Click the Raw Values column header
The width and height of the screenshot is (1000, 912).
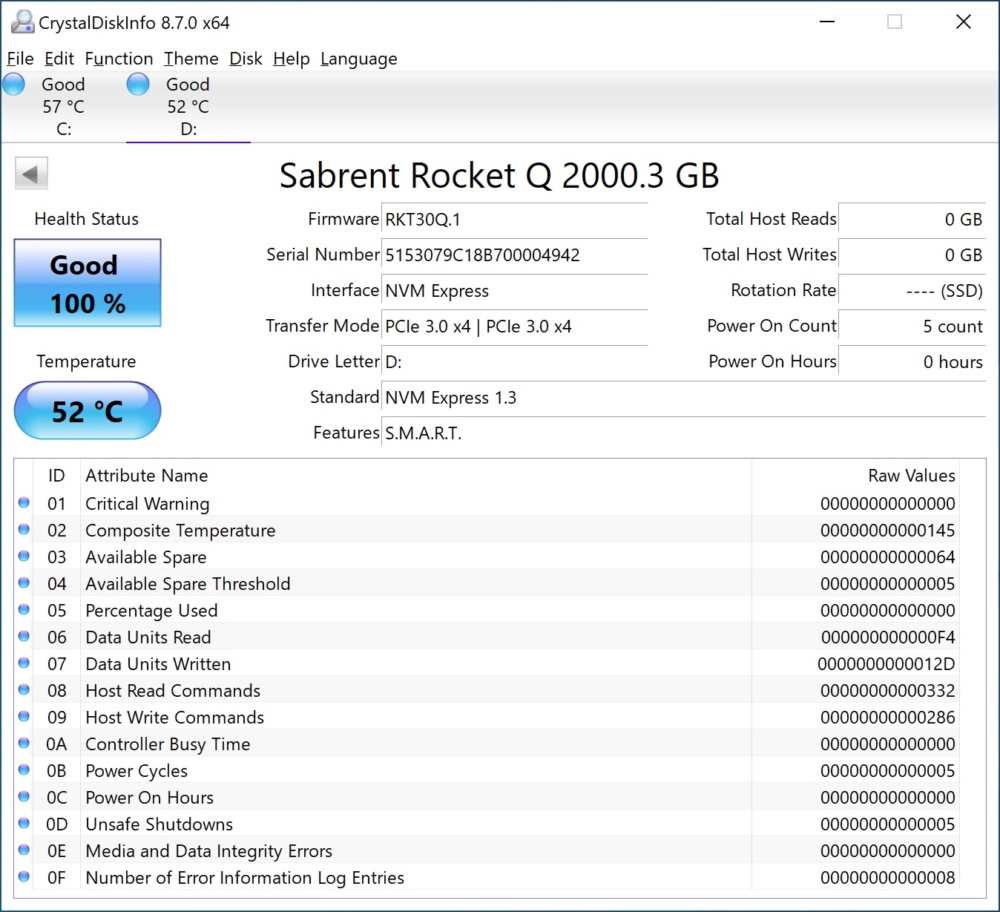pos(855,476)
